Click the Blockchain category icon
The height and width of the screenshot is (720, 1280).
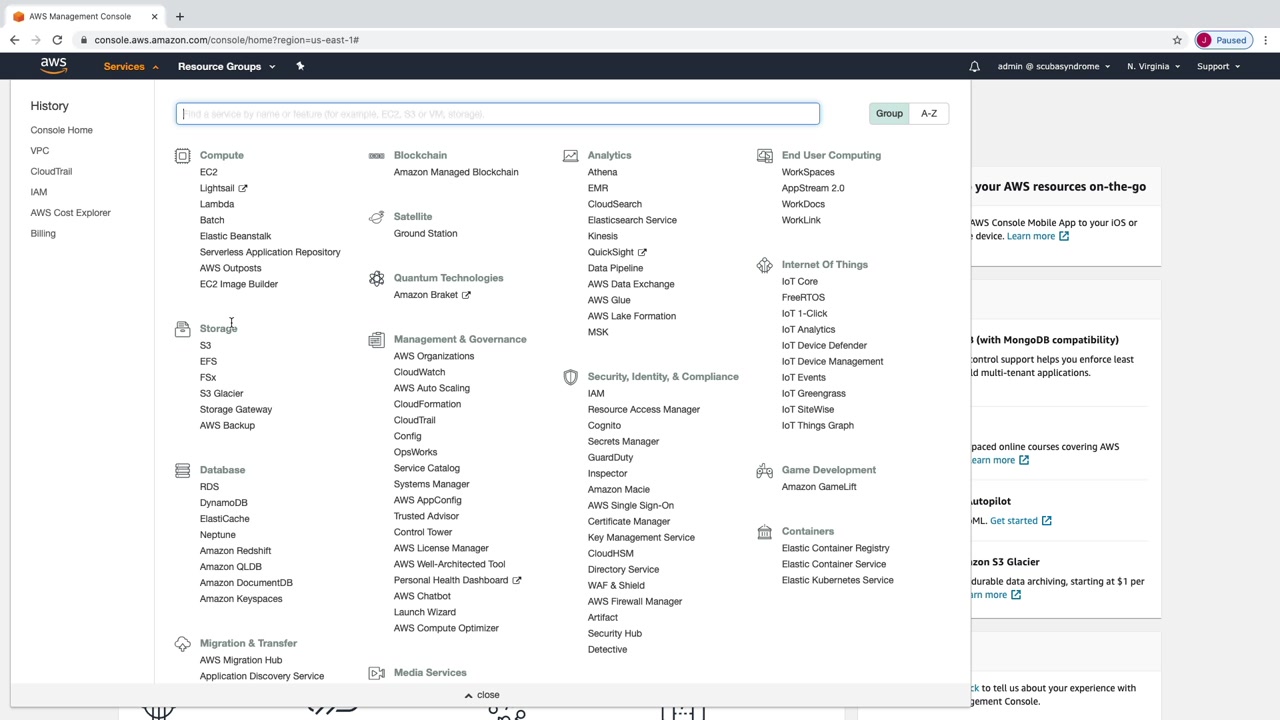pyautogui.click(x=376, y=155)
